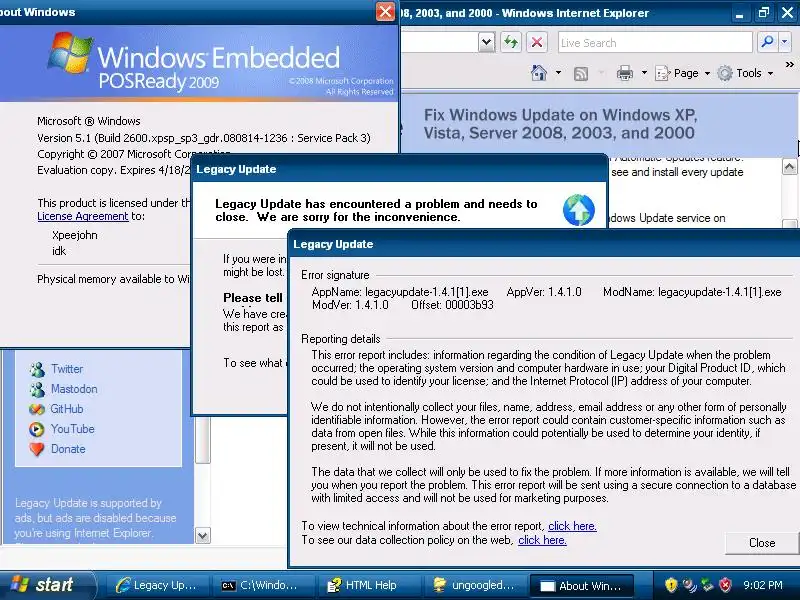Switch to About Windows taskbar button
This screenshot has height=600, width=800.
[582, 586]
